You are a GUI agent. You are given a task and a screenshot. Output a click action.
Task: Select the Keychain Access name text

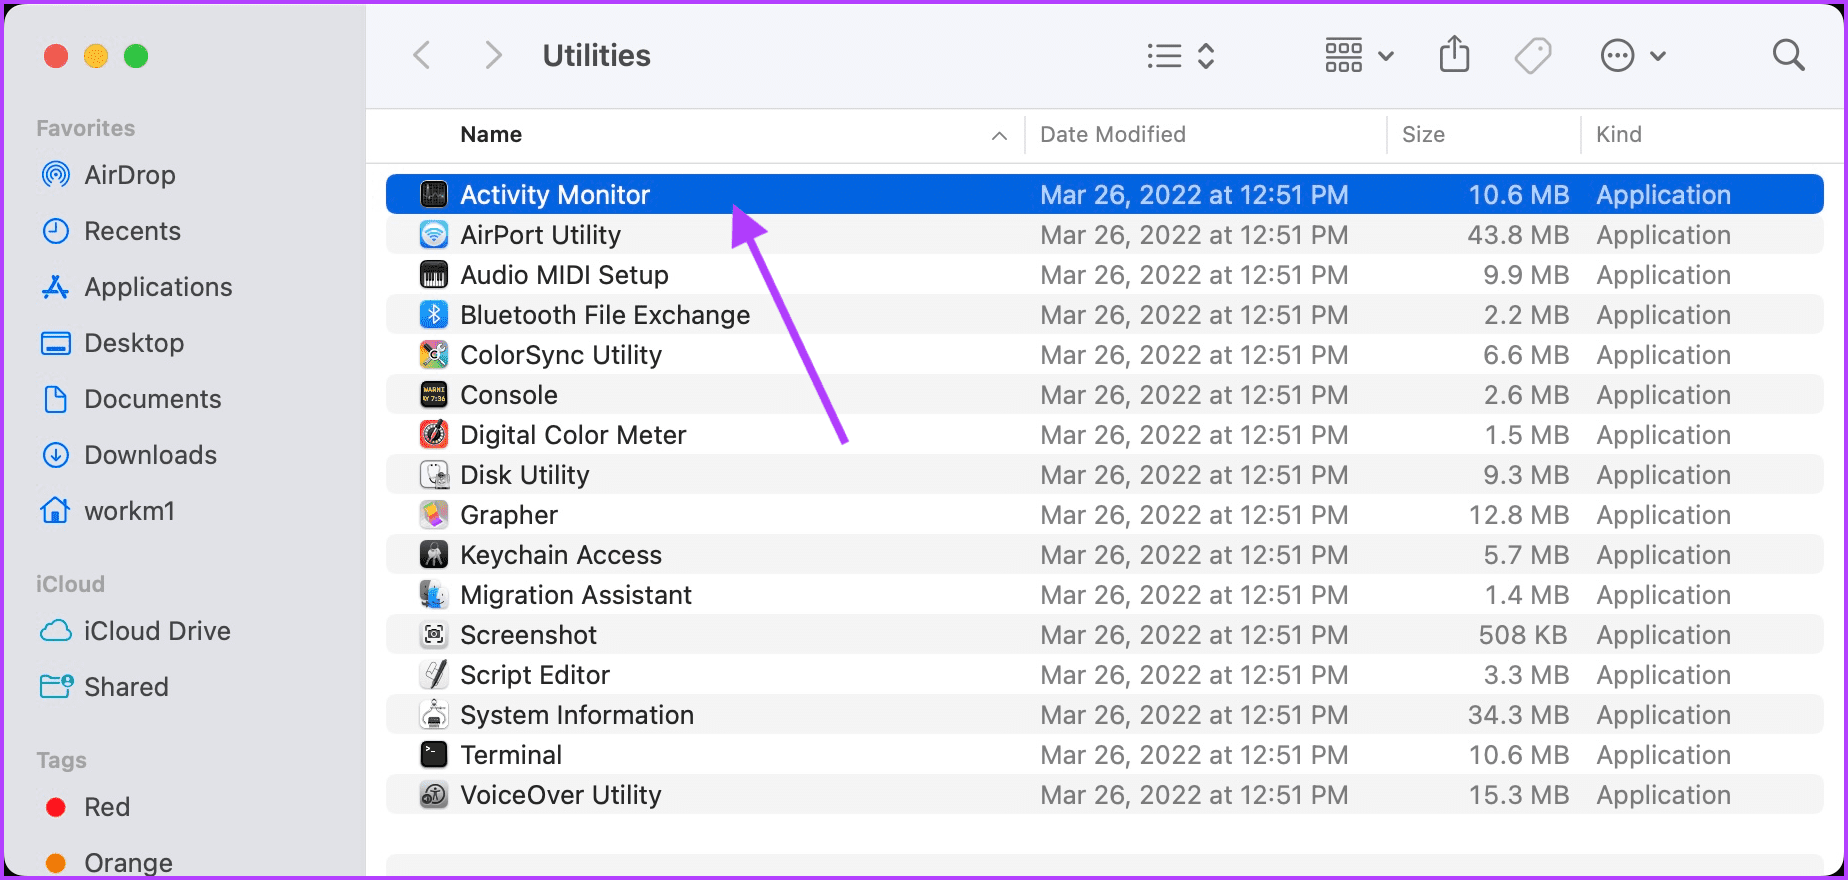[561, 555]
